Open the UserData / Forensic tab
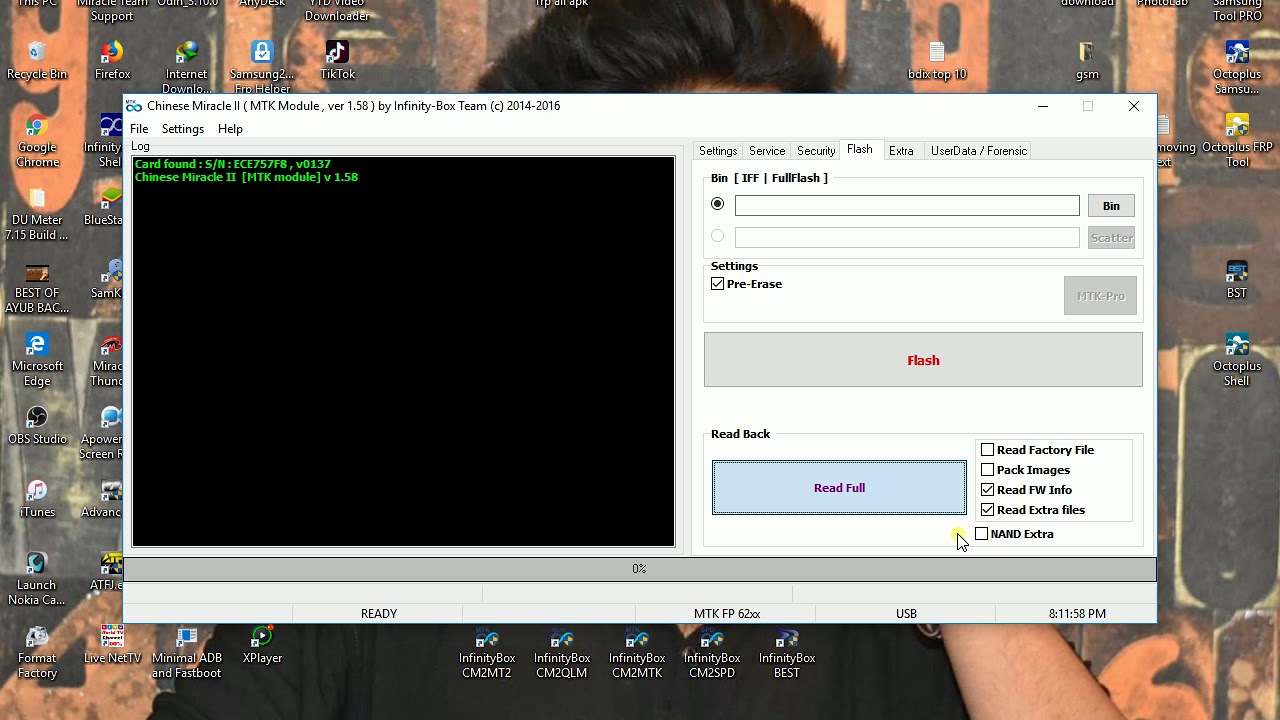This screenshot has height=720, width=1280. [979, 151]
